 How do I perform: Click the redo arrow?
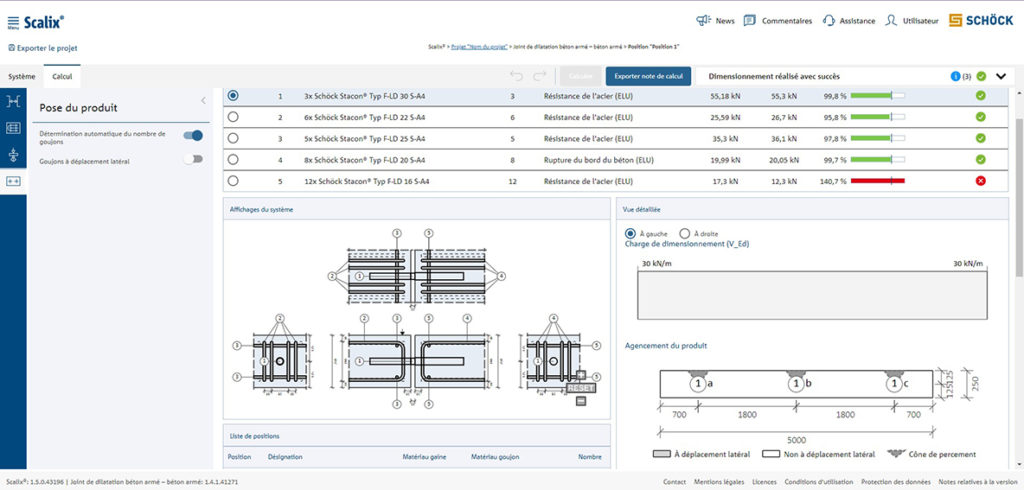click(539, 76)
